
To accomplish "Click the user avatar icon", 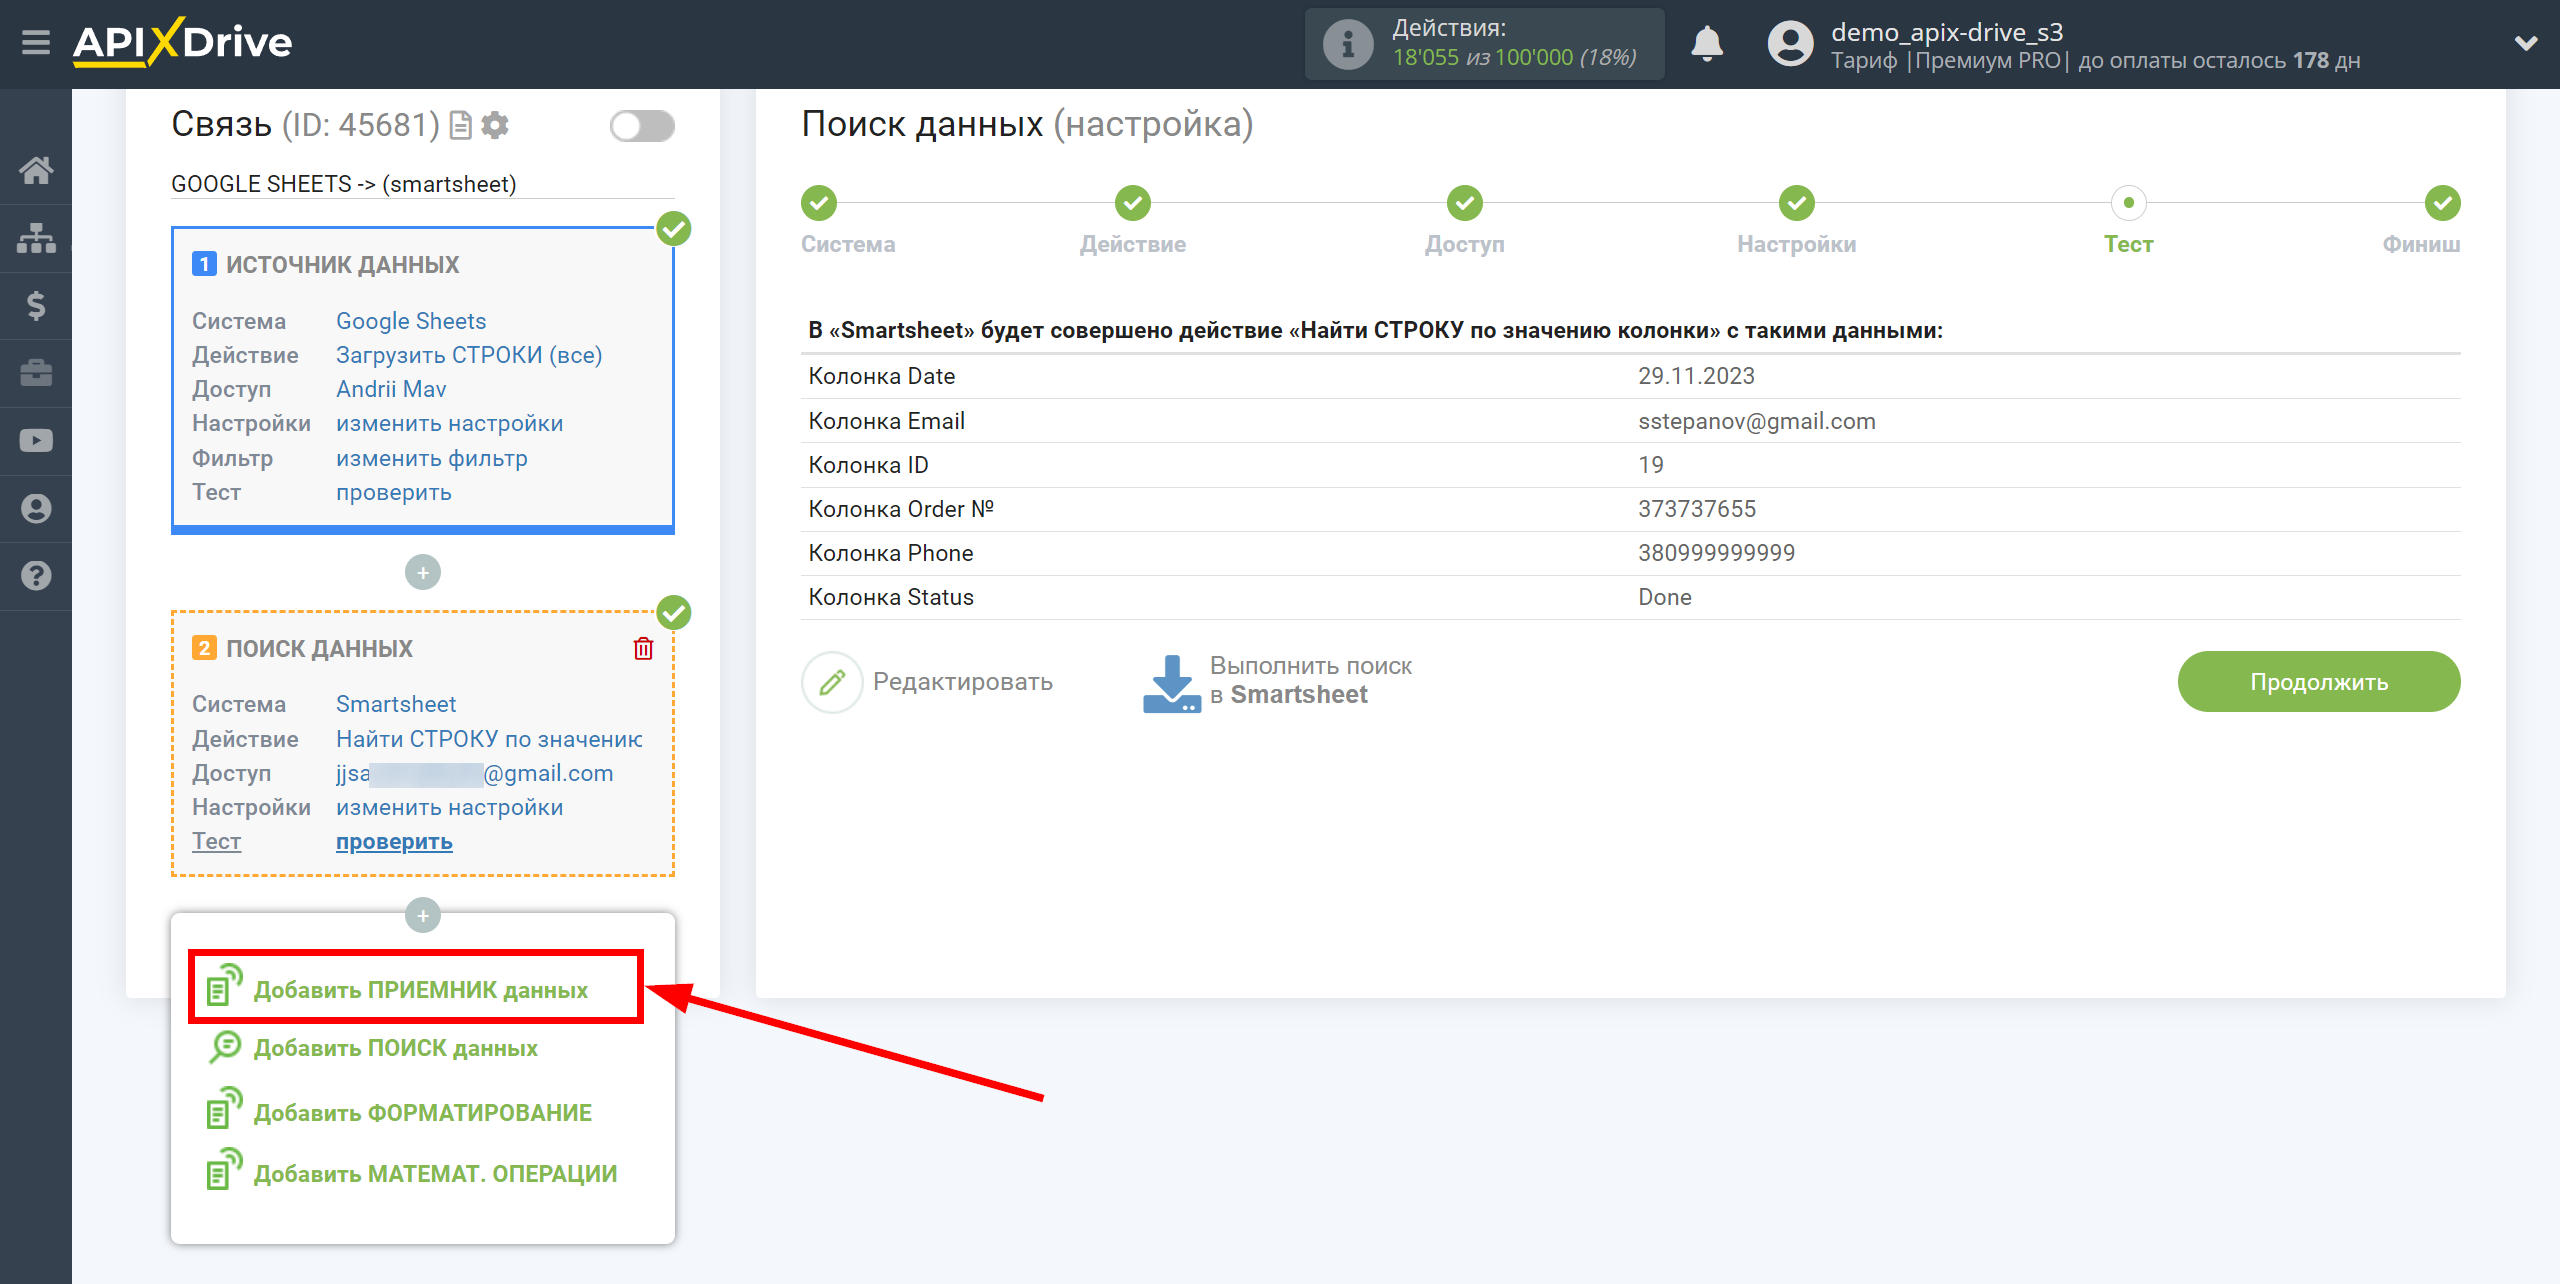I will (1790, 44).
